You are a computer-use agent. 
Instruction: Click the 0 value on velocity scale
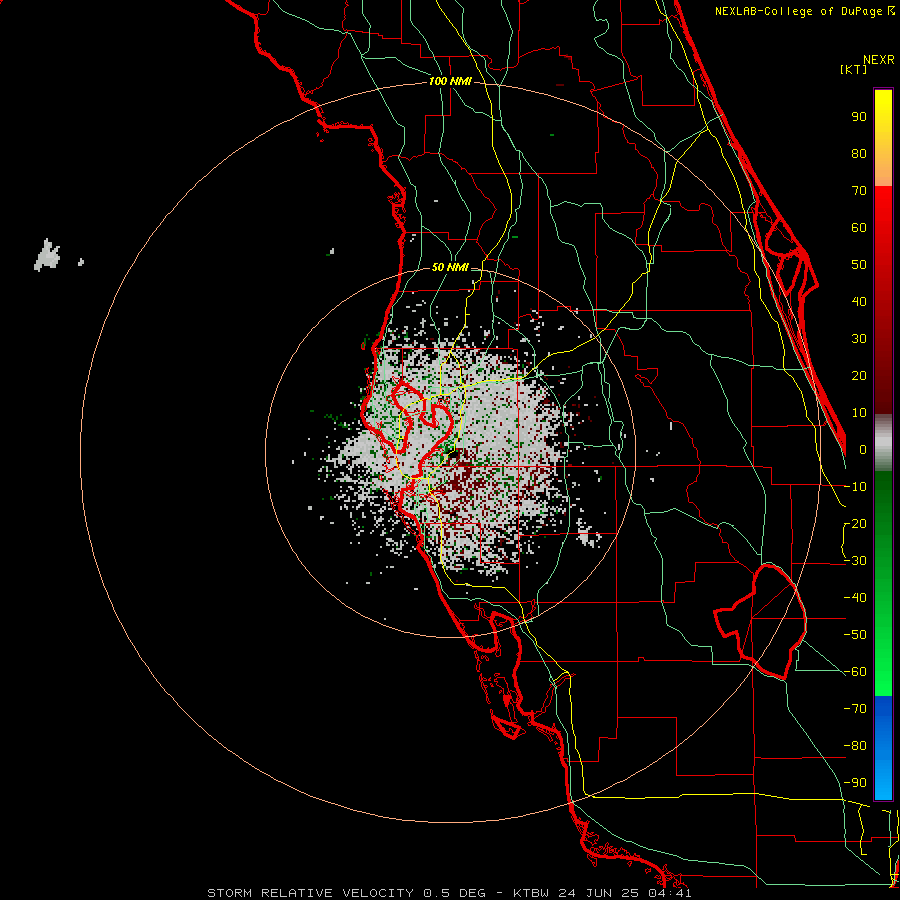click(863, 450)
